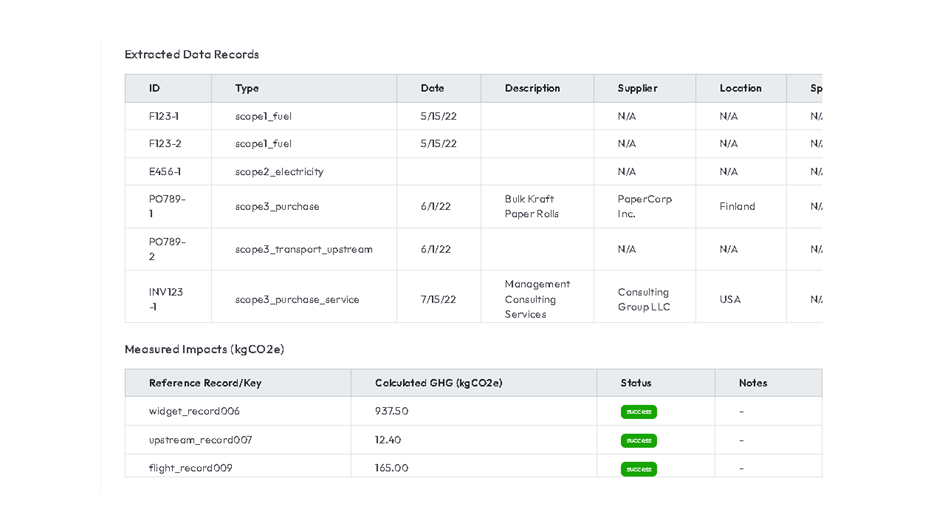Select the E456-1 record ID cell
This screenshot has width=945, height=532.
[x=165, y=172]
